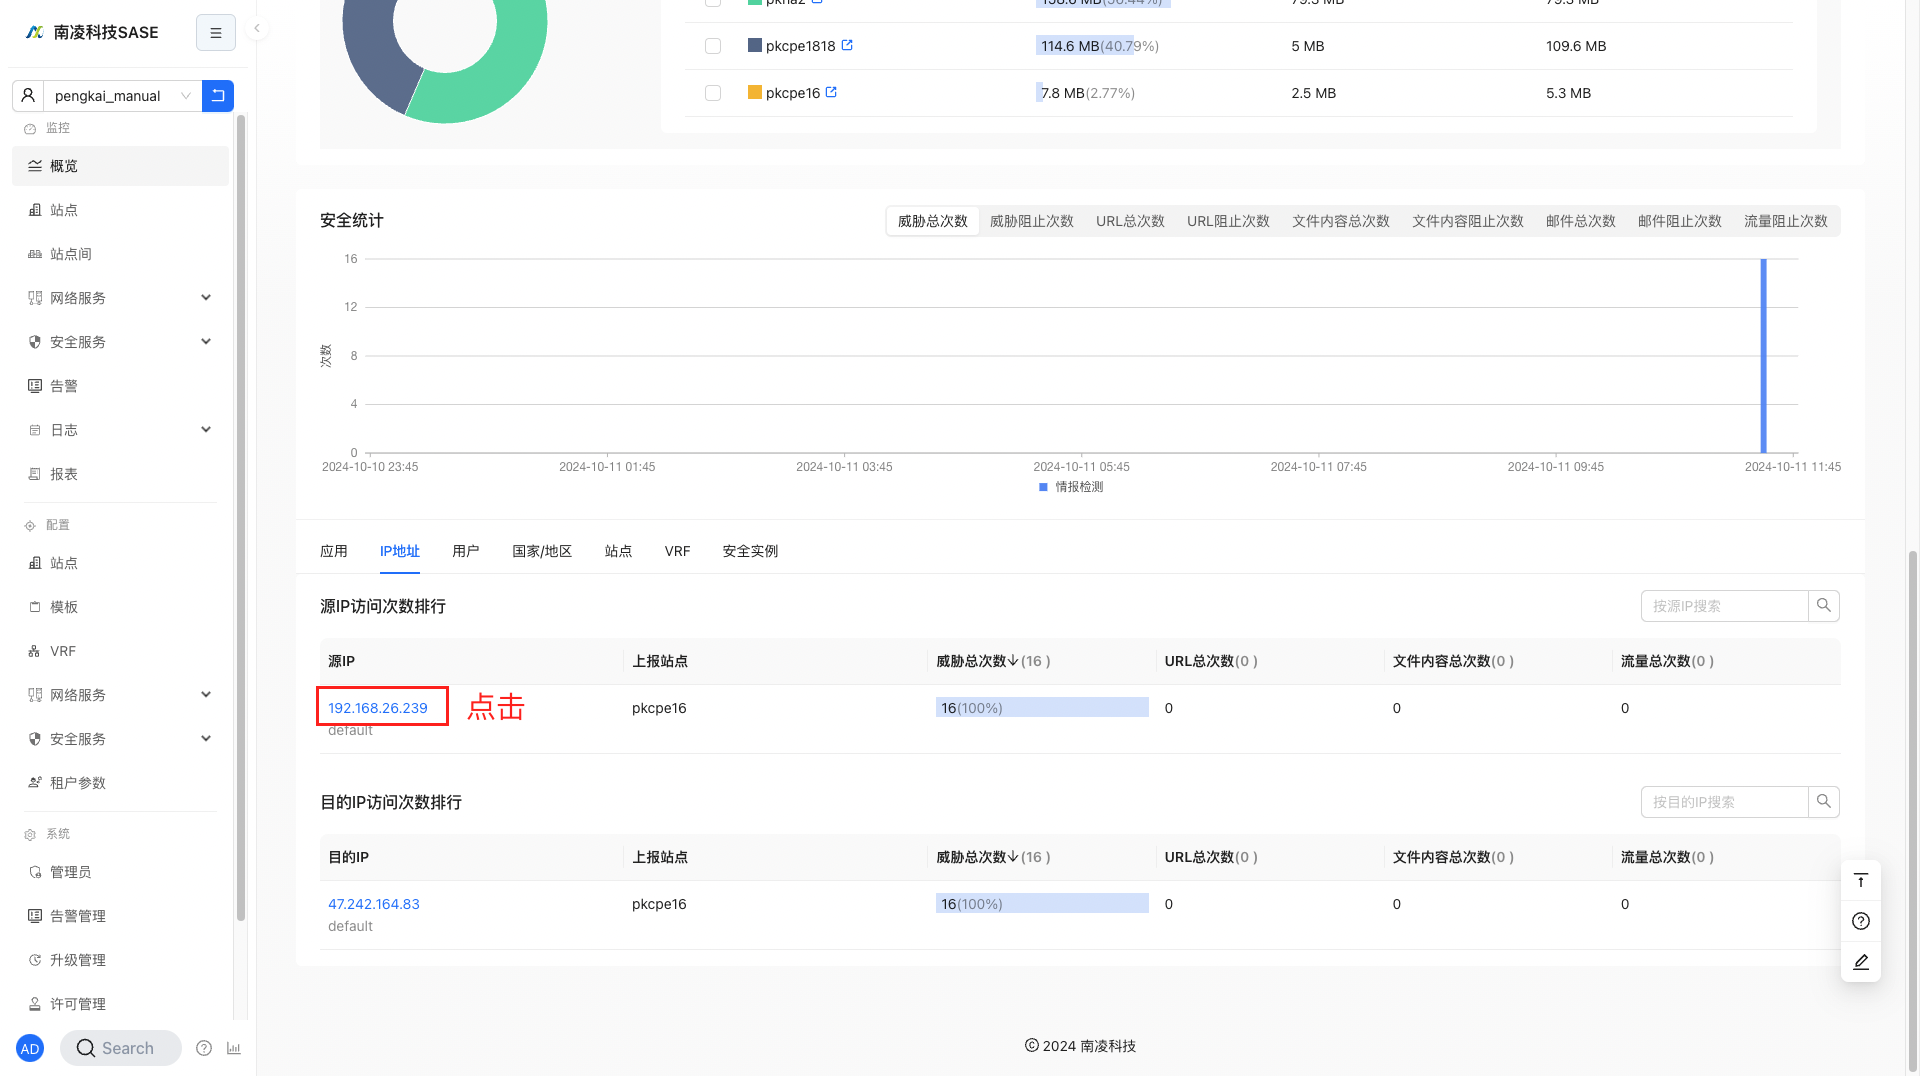Click the bottom help circle icon
The image size is (1920, 1076).
[204, 1048]
